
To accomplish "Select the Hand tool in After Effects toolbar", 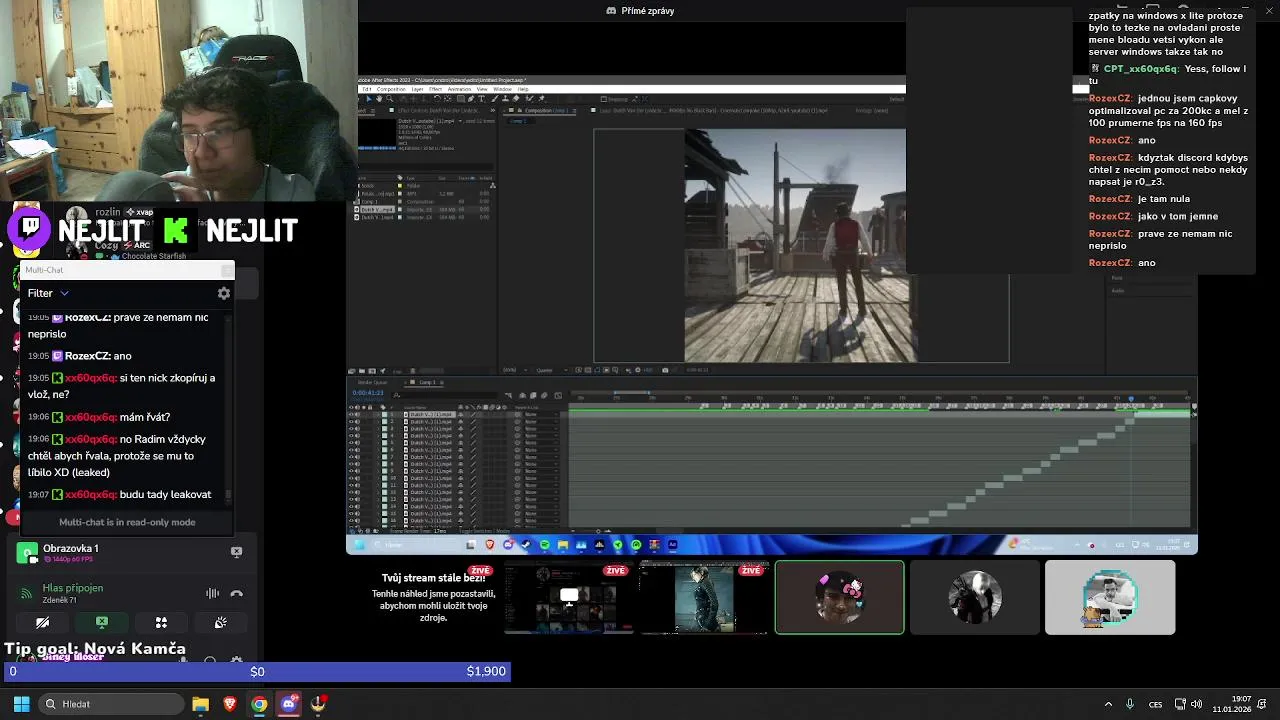I will pyautogui.click(x=379, y=99).
